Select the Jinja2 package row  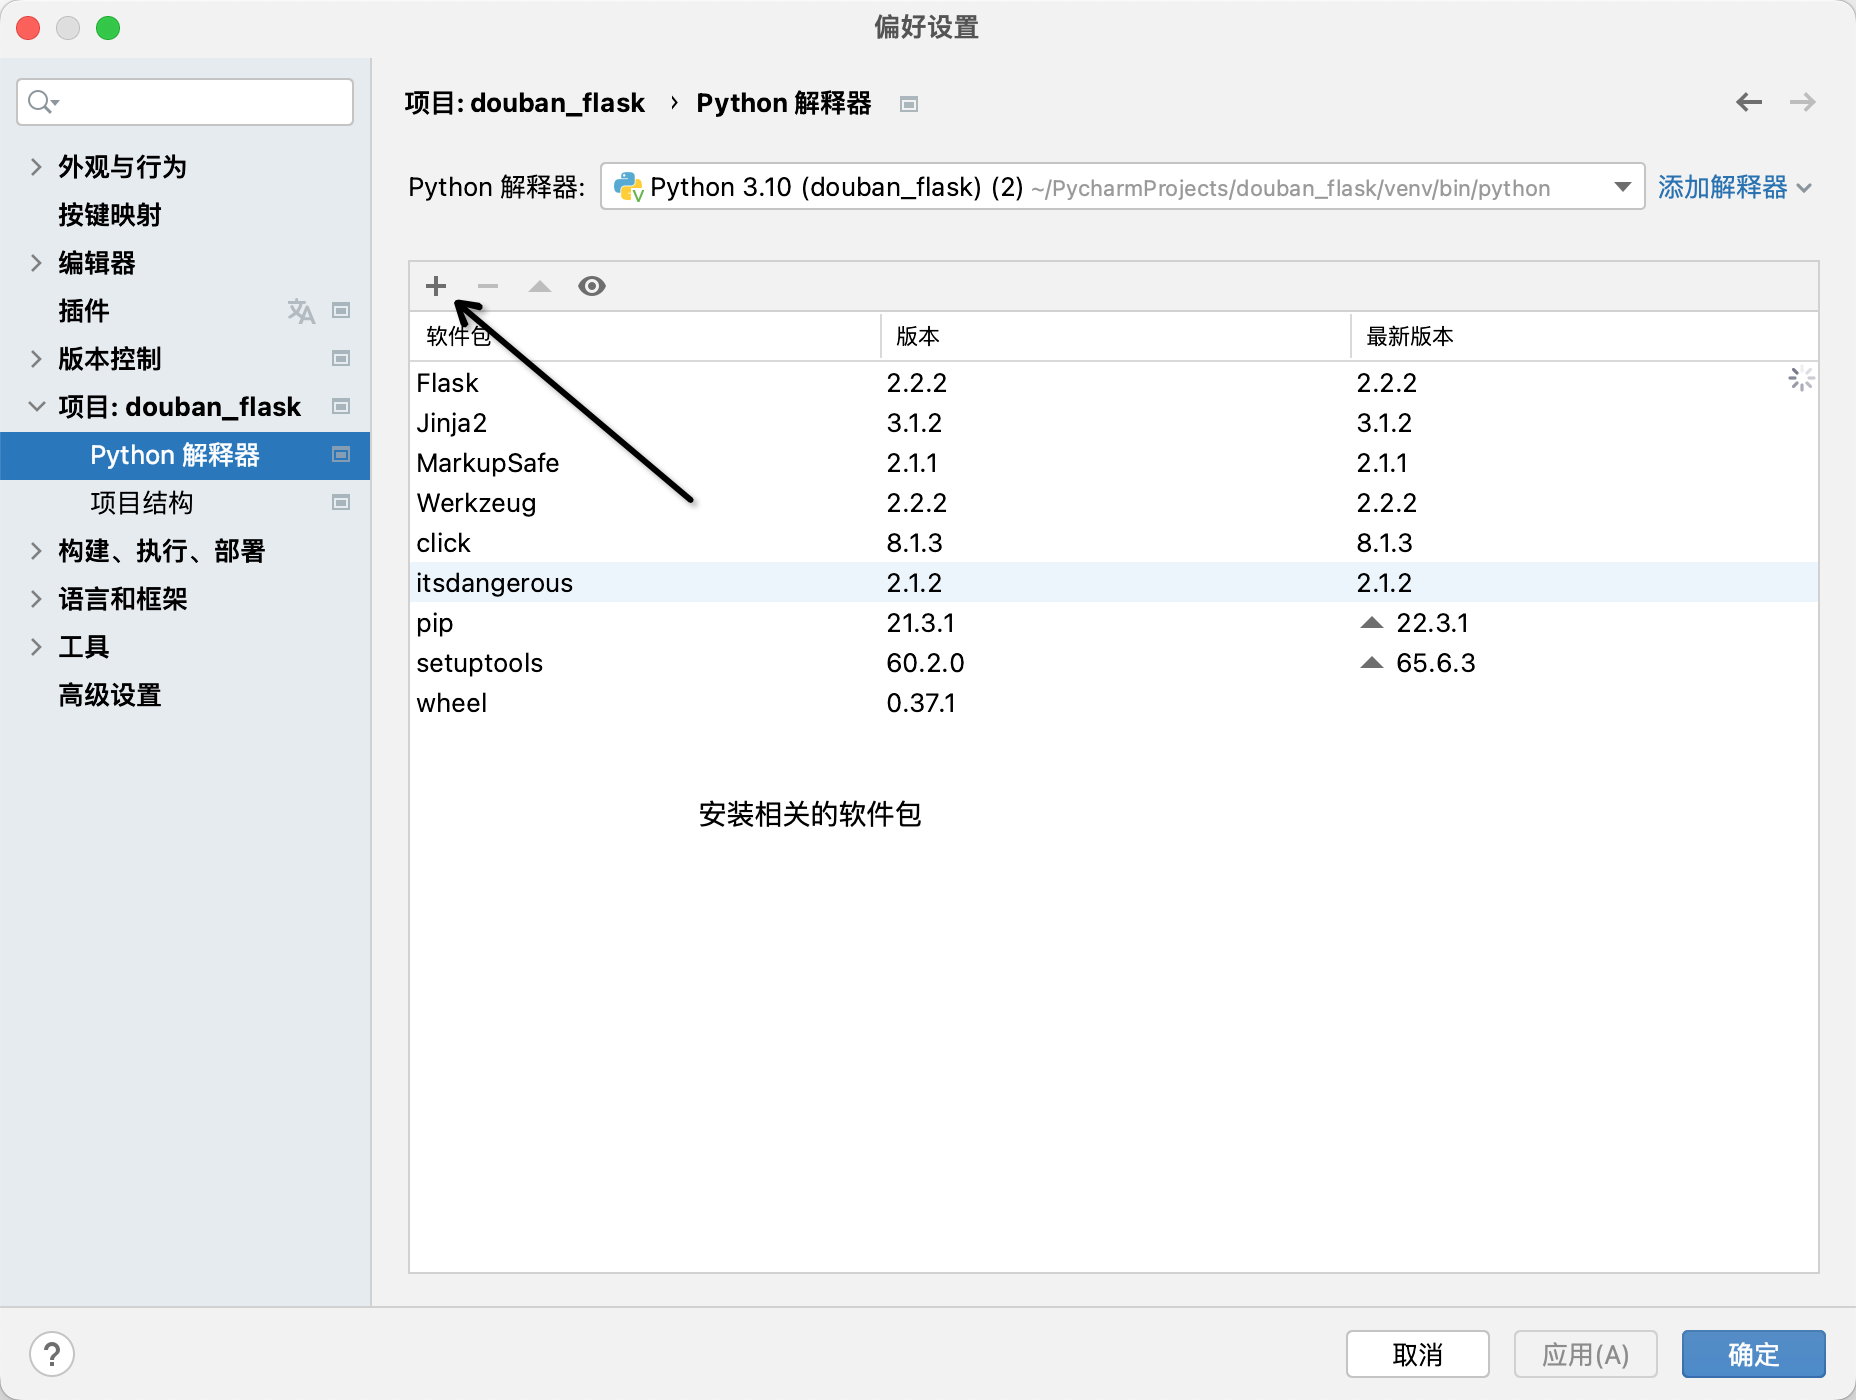pos(1114,423)
